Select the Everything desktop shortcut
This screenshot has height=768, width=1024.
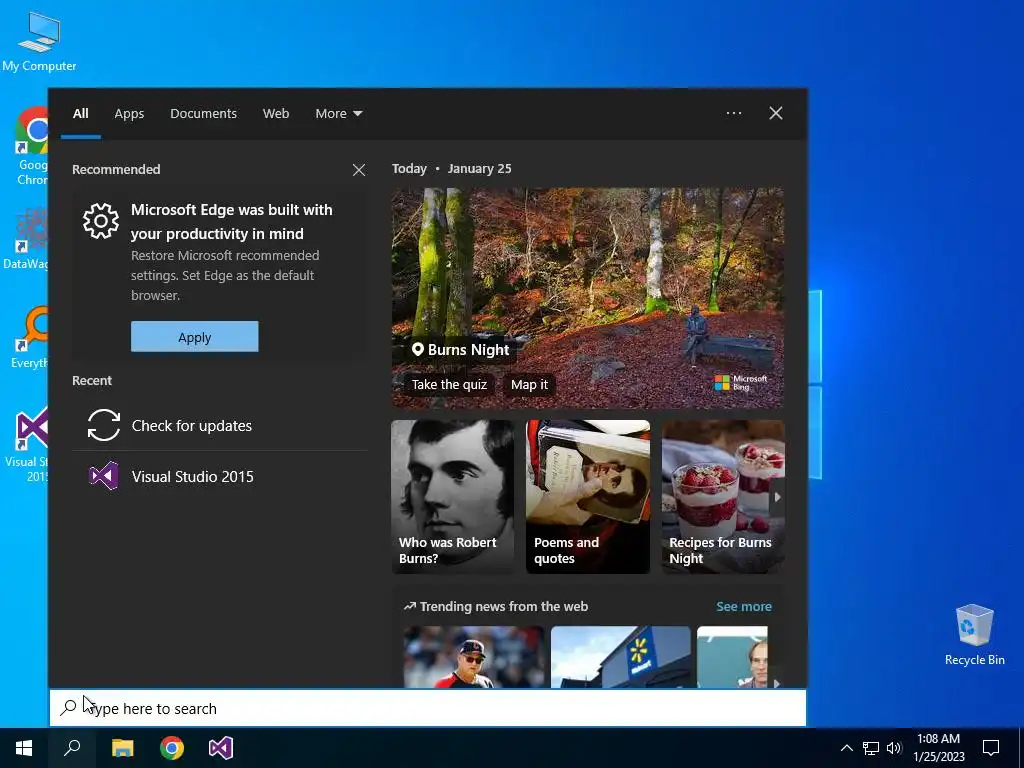[x=30, y=337]
